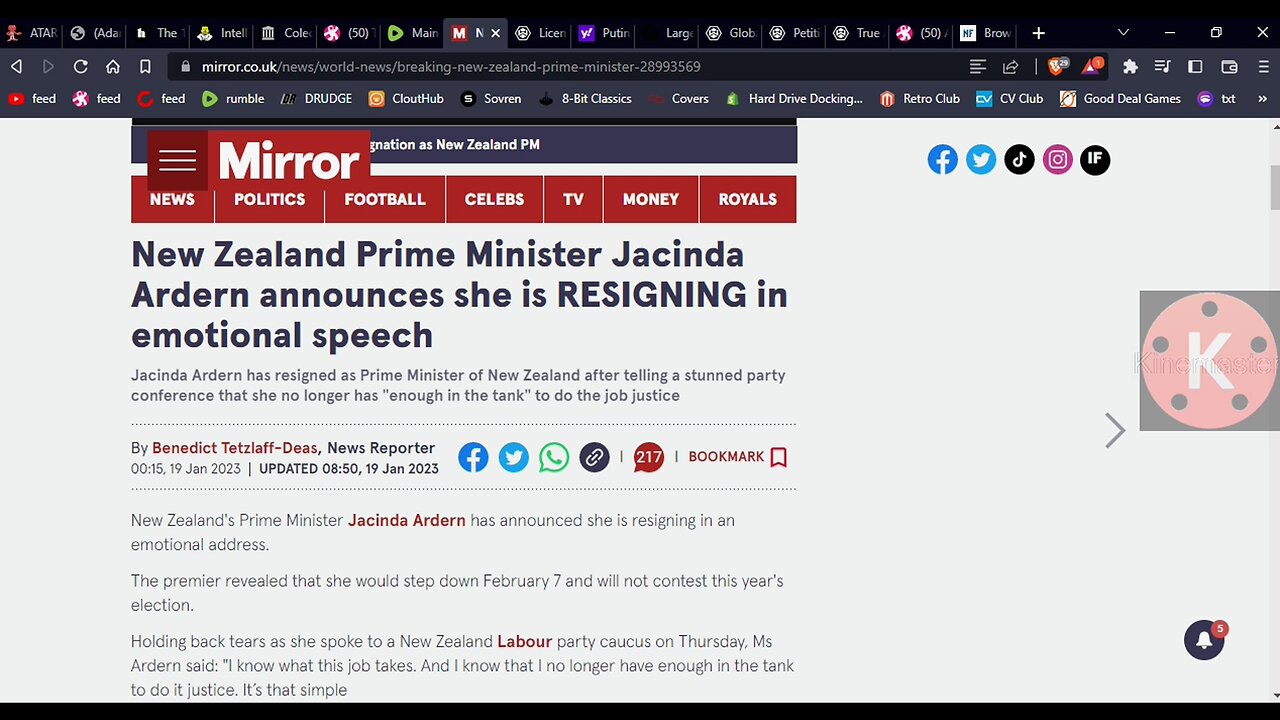This screenshot has width=1280, height=720.
Task: Switch to the Intell tab
Action: coord(223,33)
